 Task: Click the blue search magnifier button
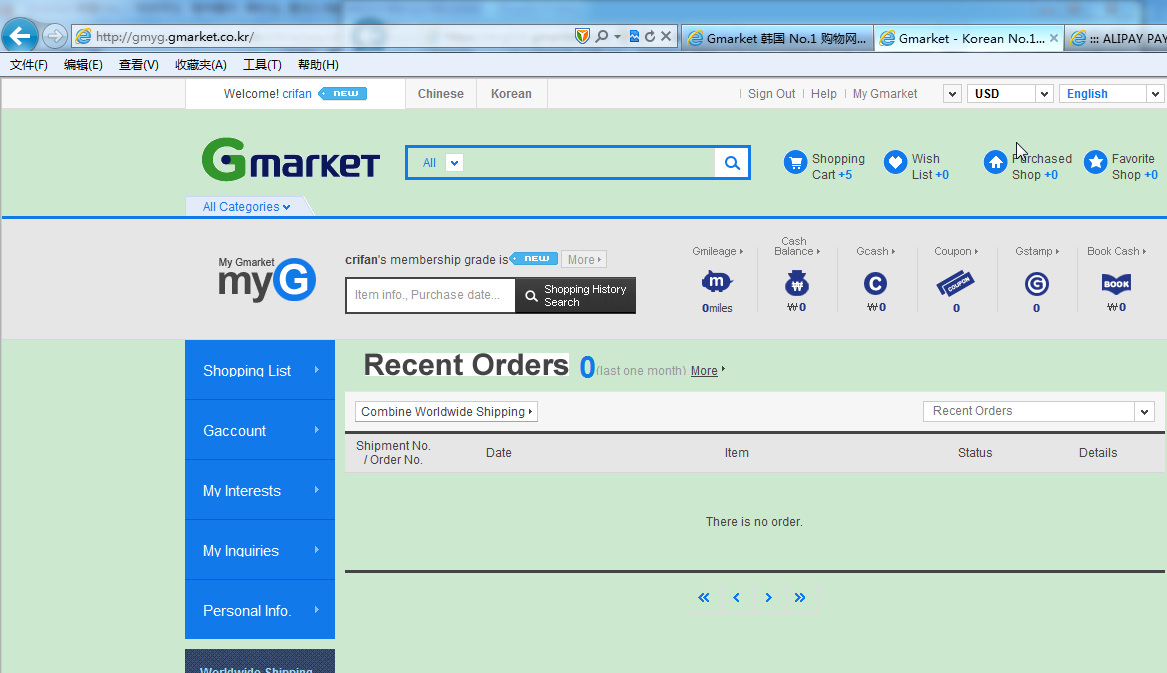[732, 163]
